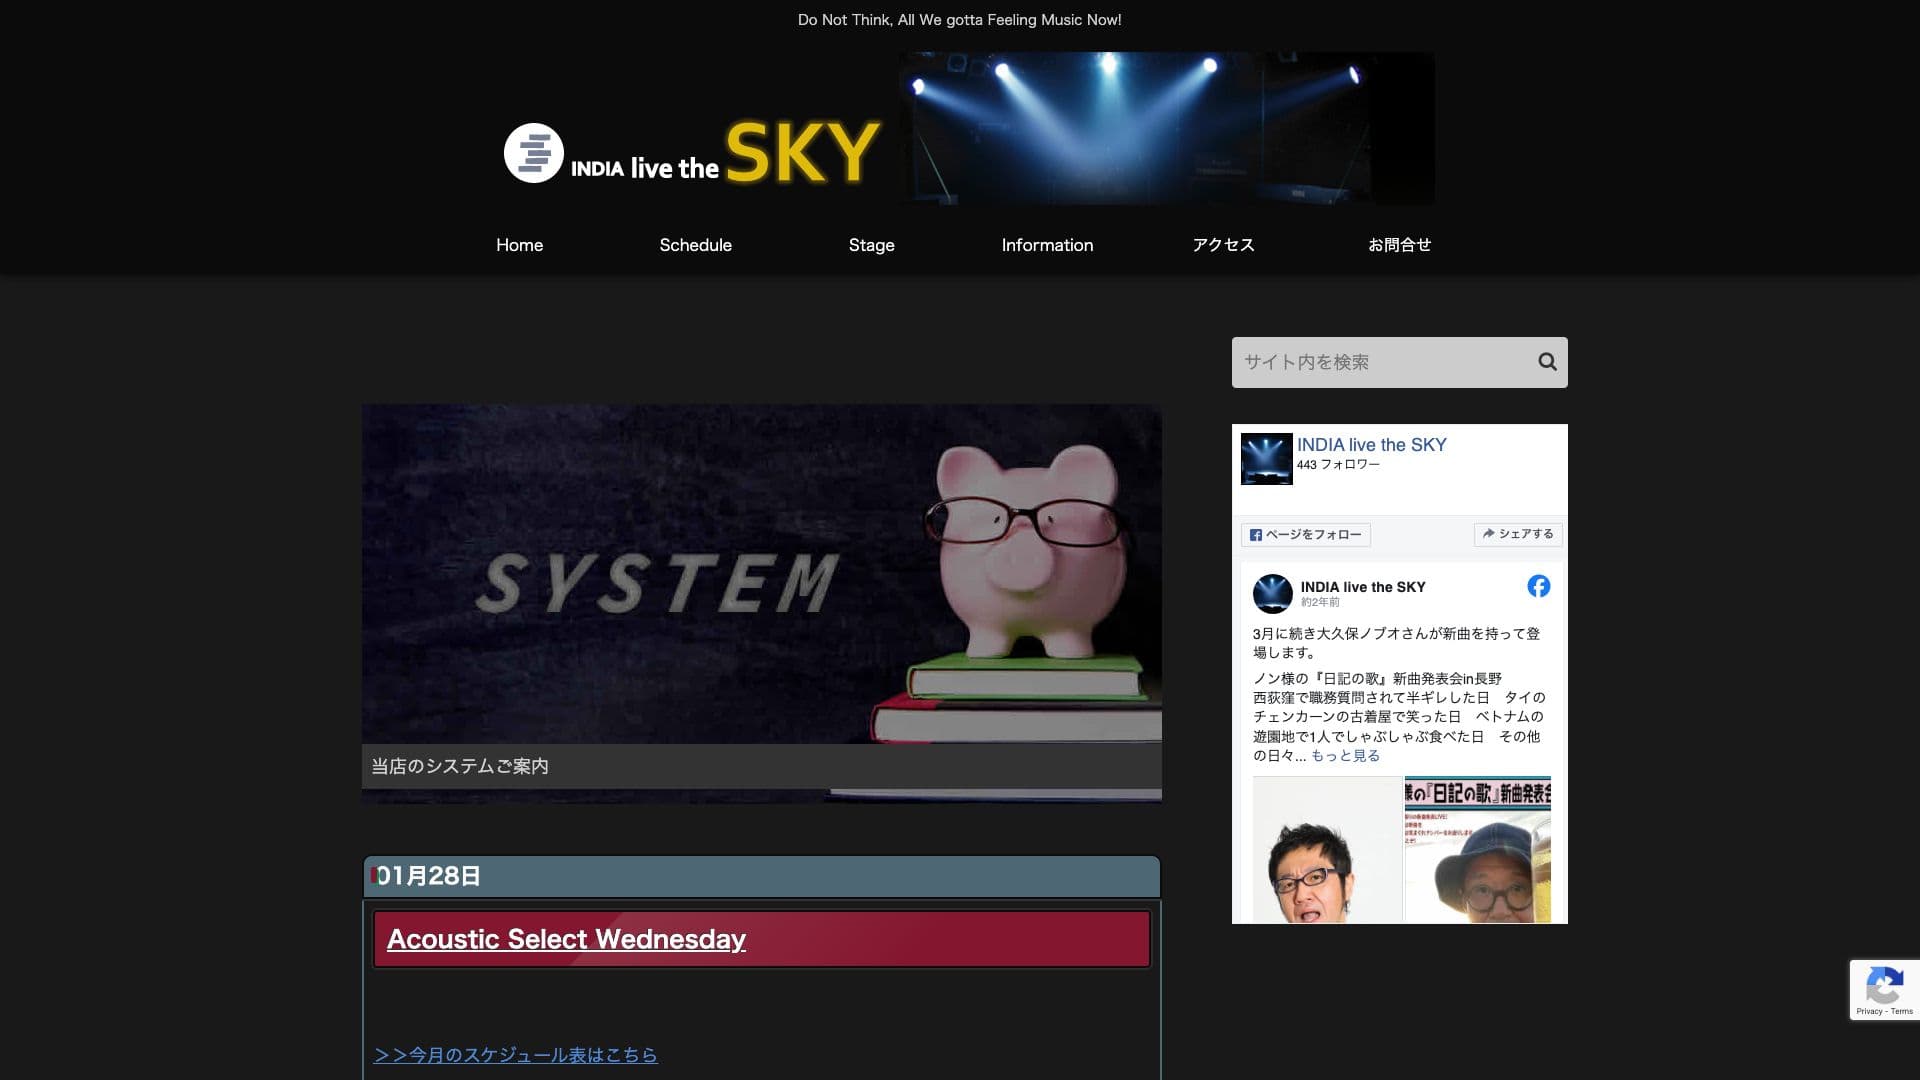This screenshot has width=1920, height=1080.
Task: Click the search magnifier icon
Action: 1545,361
